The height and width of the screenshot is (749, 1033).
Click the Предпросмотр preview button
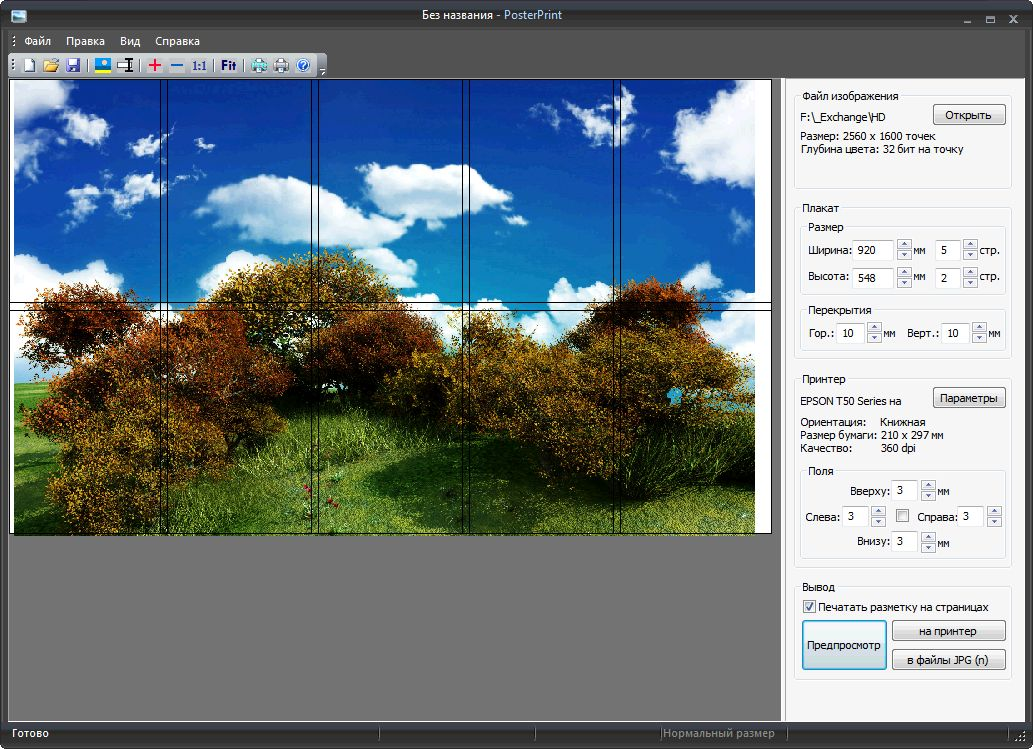coord(844,645)
